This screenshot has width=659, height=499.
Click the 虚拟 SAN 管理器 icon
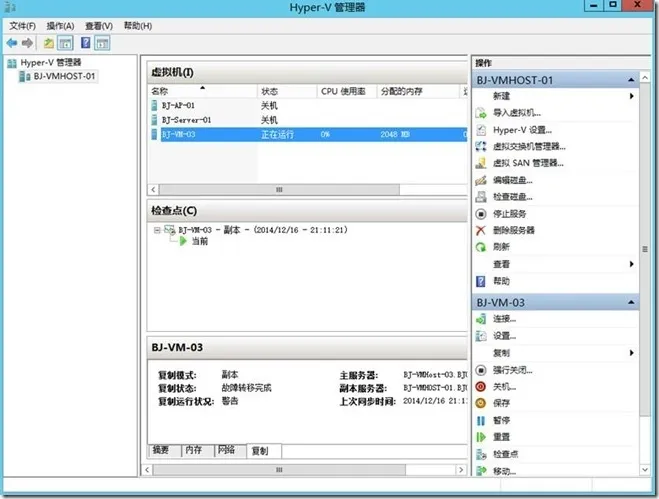pos(481,163)
